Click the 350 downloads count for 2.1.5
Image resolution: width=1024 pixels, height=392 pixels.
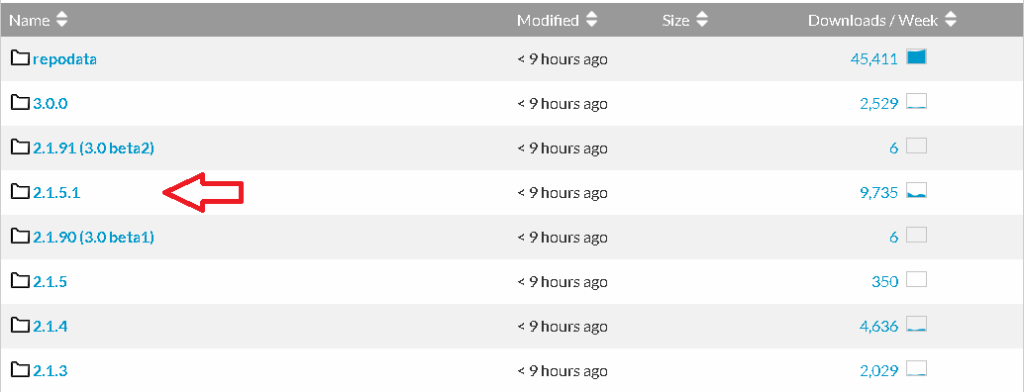(885, 282)
